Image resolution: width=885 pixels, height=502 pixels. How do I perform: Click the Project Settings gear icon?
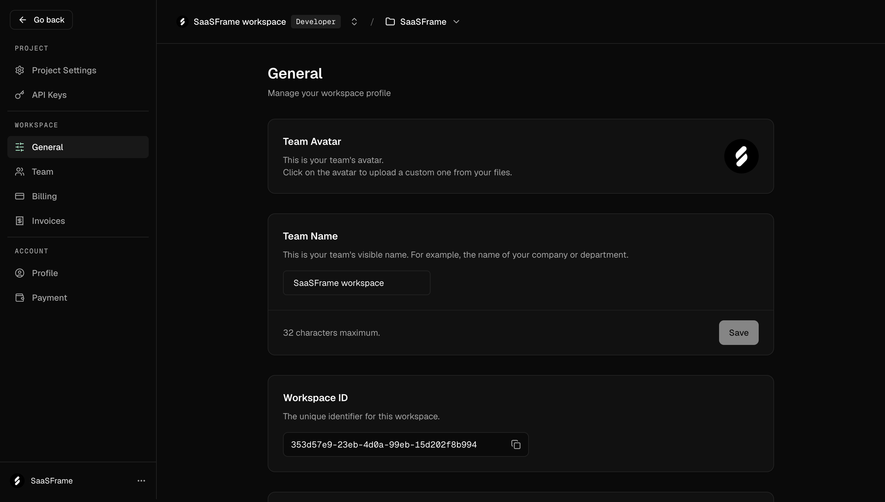20,70
